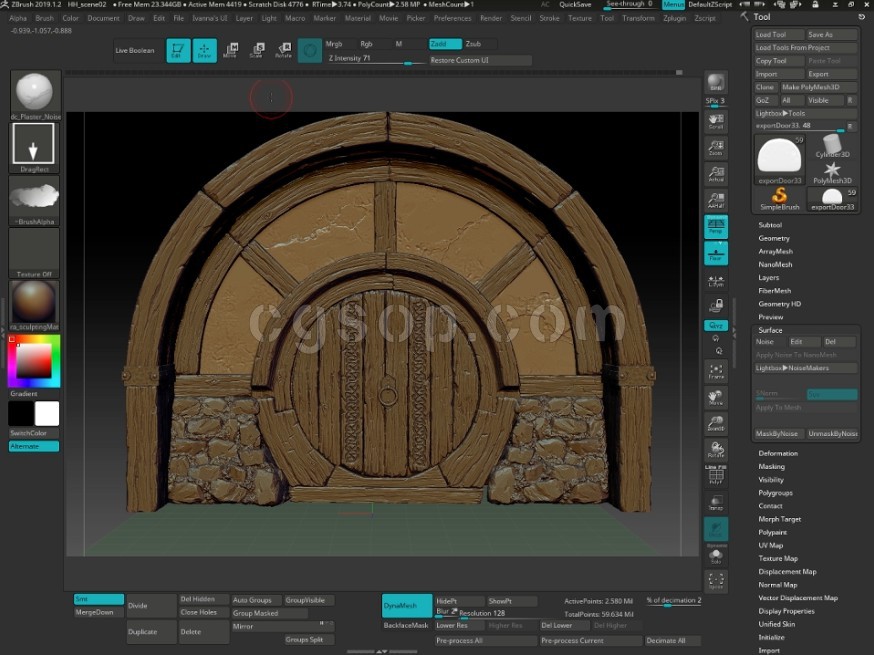Toggle the Floor grid button
The image size is (874, 655).
715,253
